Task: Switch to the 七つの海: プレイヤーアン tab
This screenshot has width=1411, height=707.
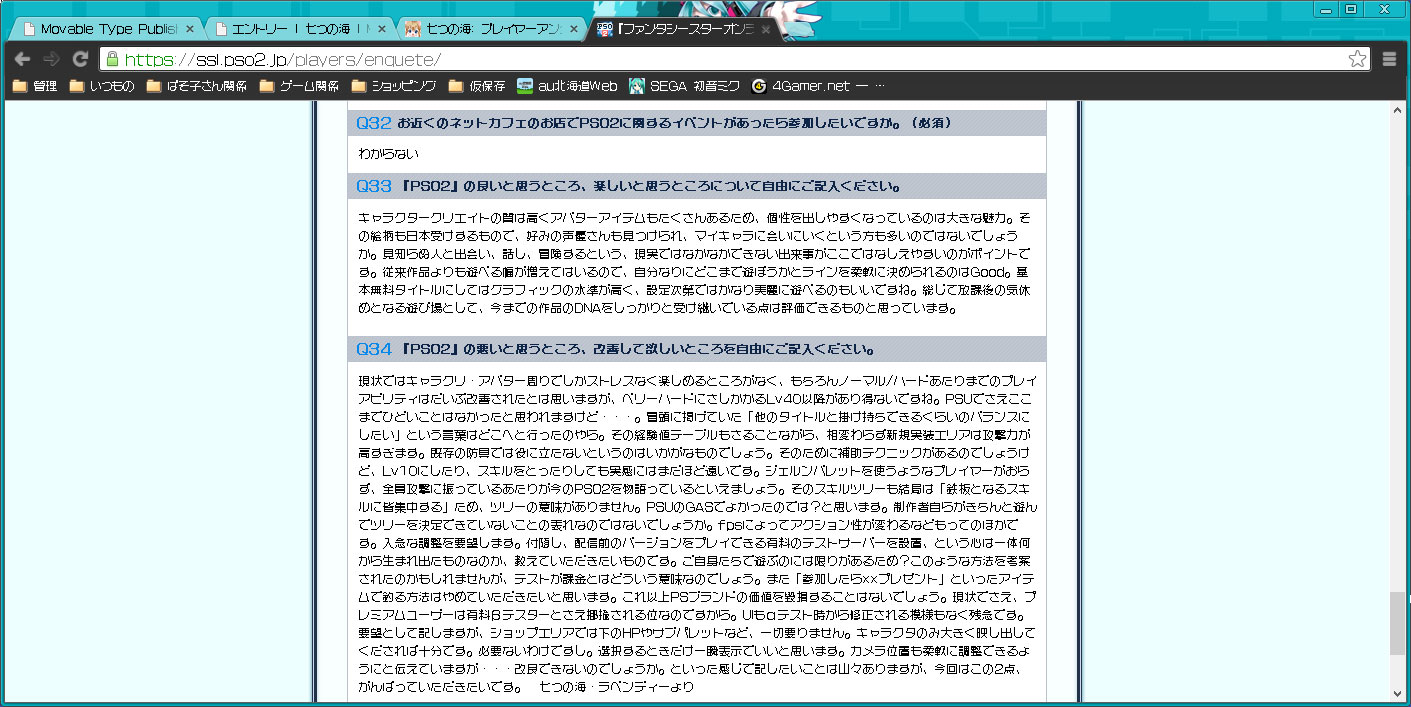Action: click(x=492, y=30)
